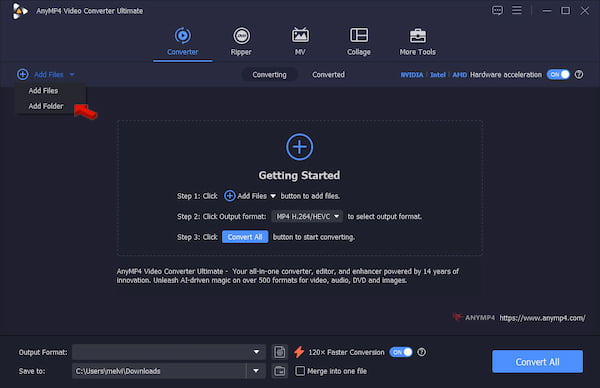
Task: Open the MV tab
Action: tap(300, 42)
